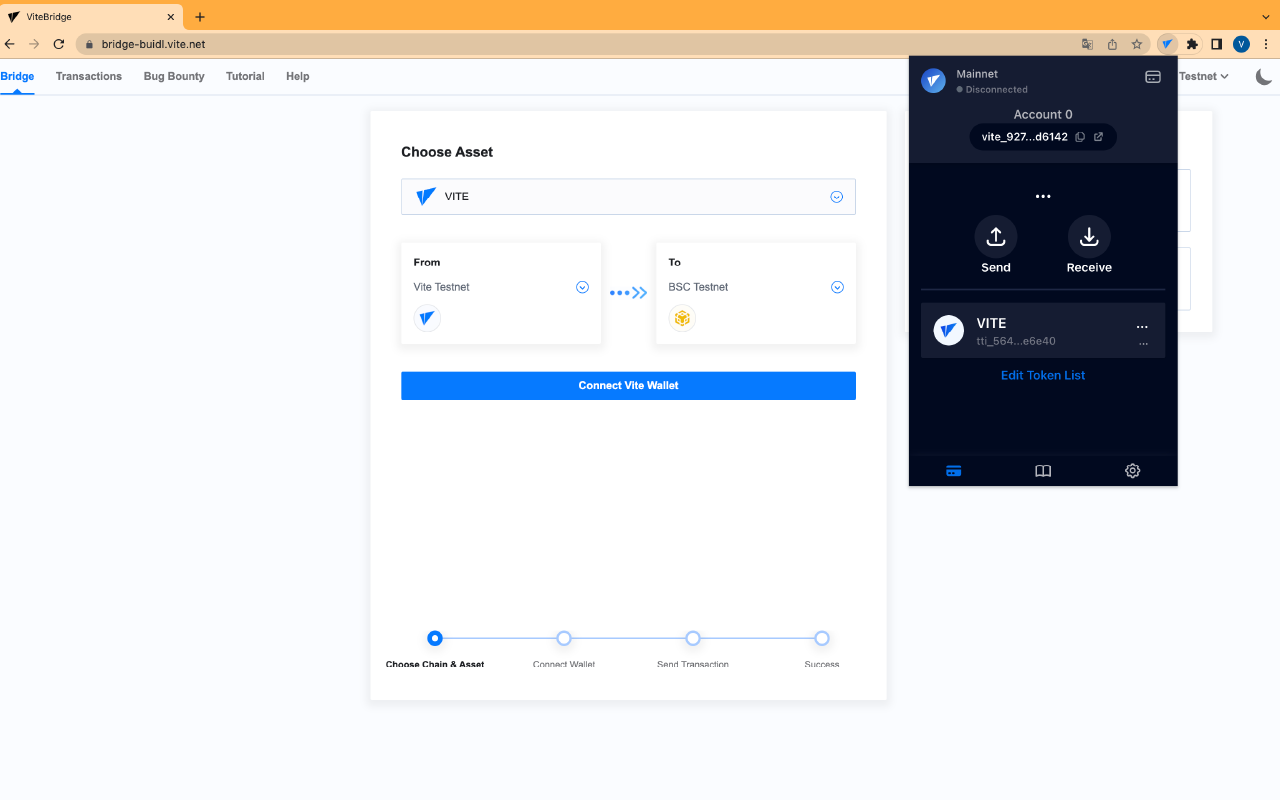1280x800 pixels.
Task: Close the ViteBridge browser tab
Action: click(170, 17)
